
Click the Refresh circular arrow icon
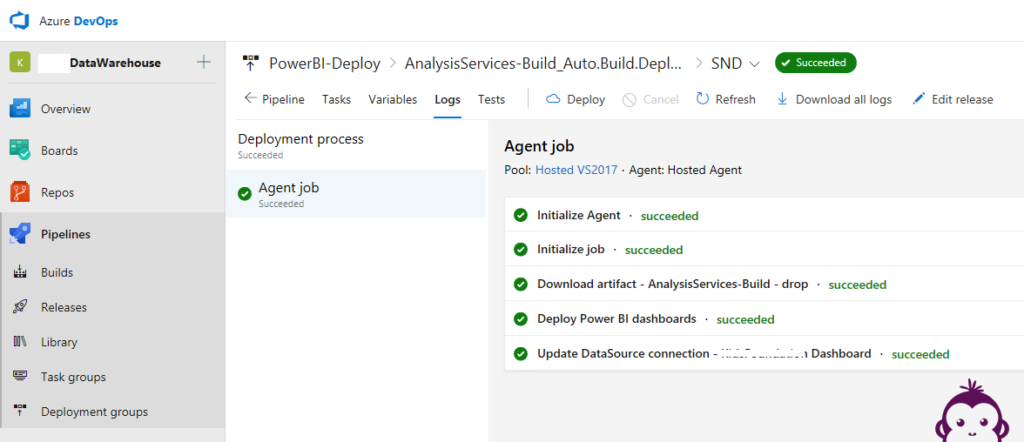tap(703, 99)
